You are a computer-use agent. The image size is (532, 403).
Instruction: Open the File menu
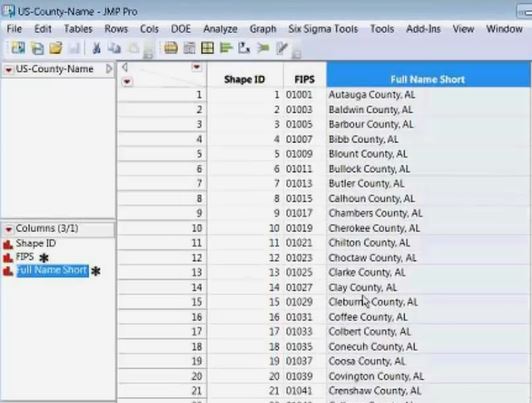pos(14,29)
